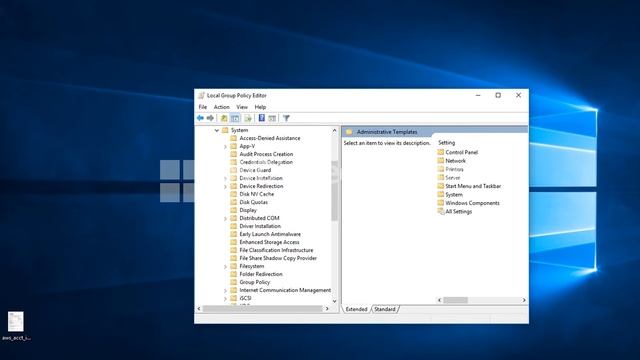The width and height of the screenshot is (640, 360).
Task: Click the settings pane horizontal scrollbar thumb
Action: (456, 300)
